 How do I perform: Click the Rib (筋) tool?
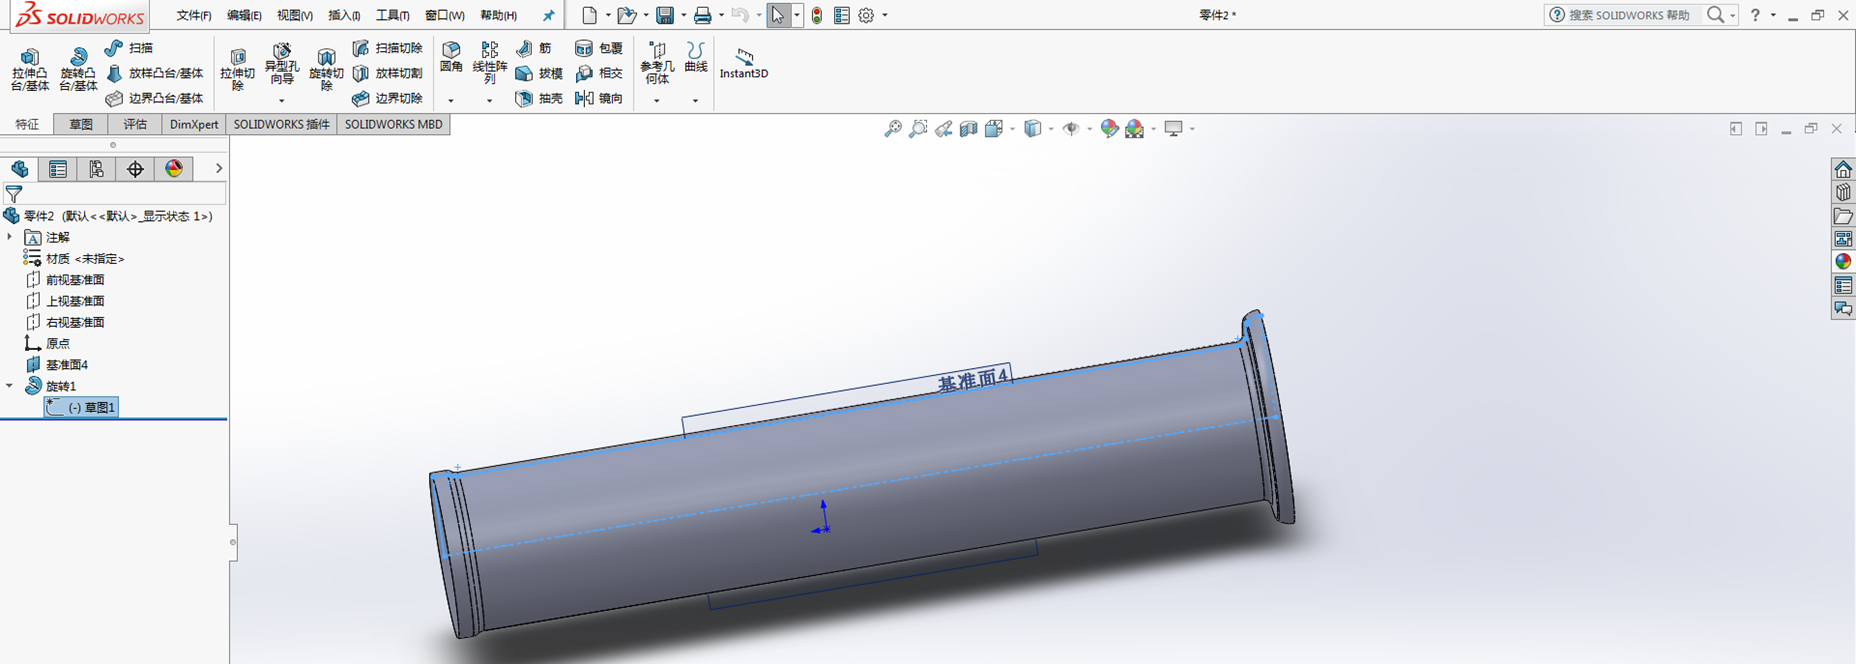coord(534,48)
